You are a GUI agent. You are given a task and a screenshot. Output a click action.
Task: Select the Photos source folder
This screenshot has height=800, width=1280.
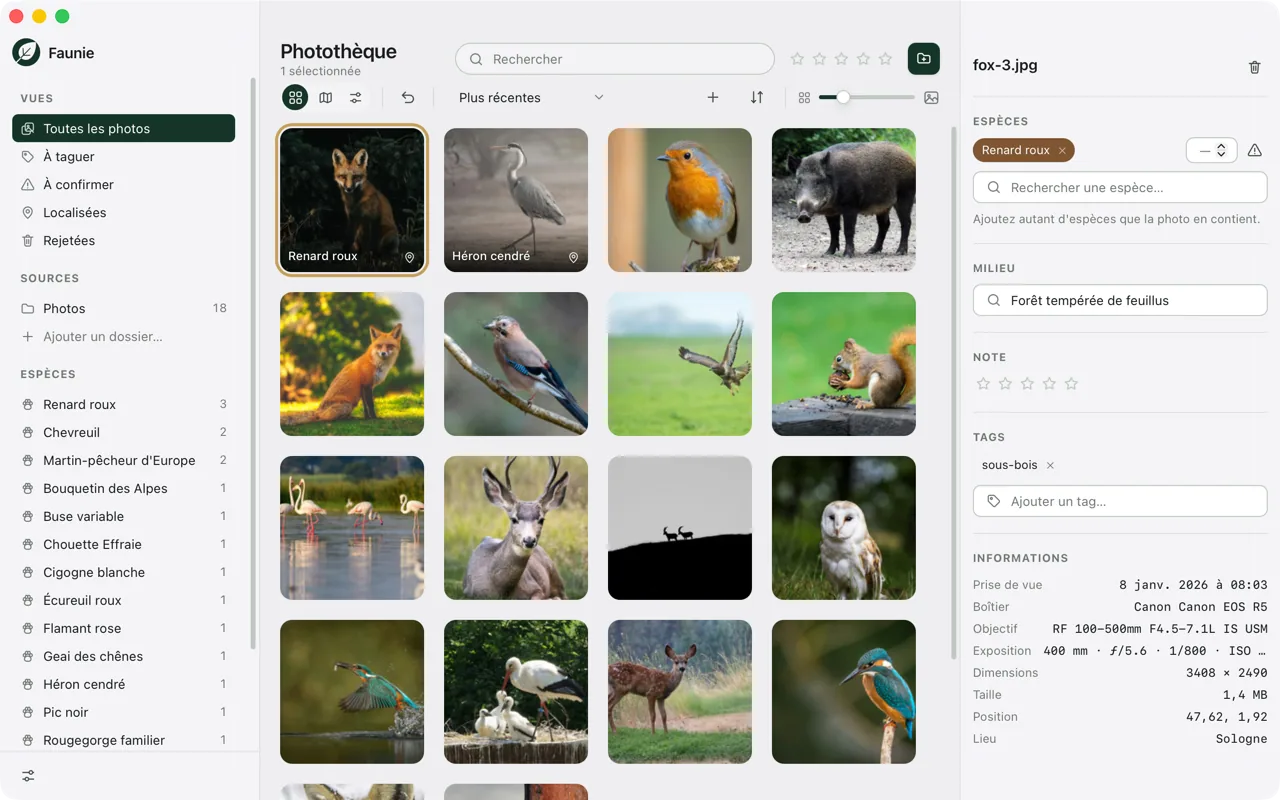click(123, 308)
